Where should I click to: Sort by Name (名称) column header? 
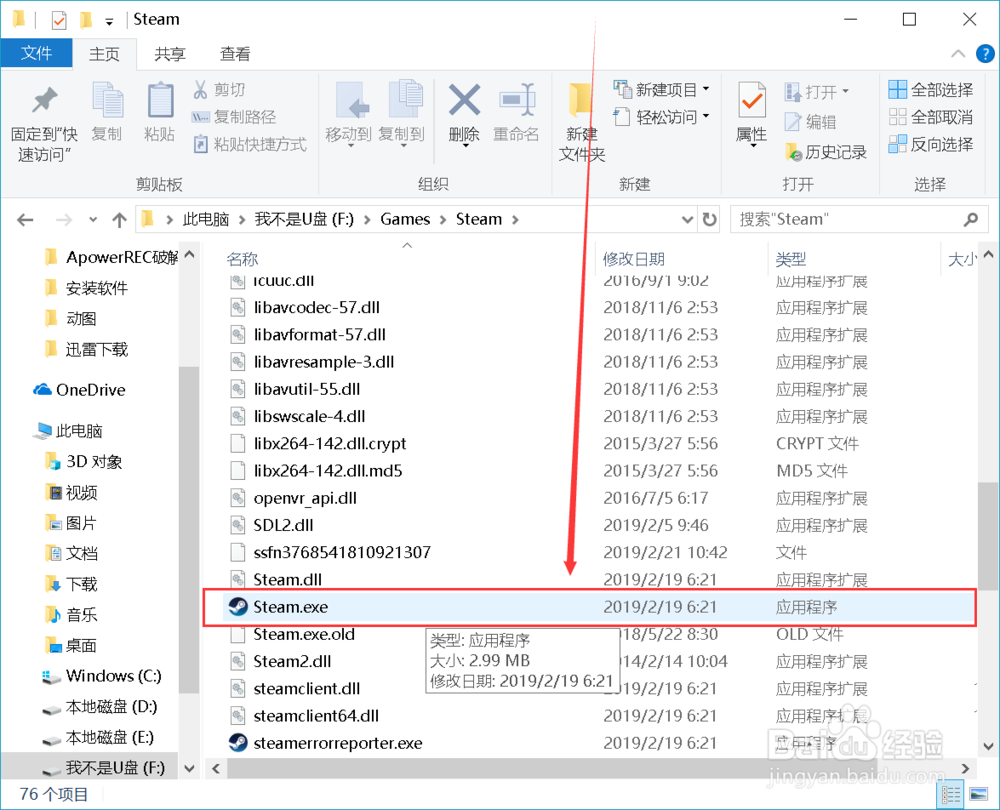point(242,259)
